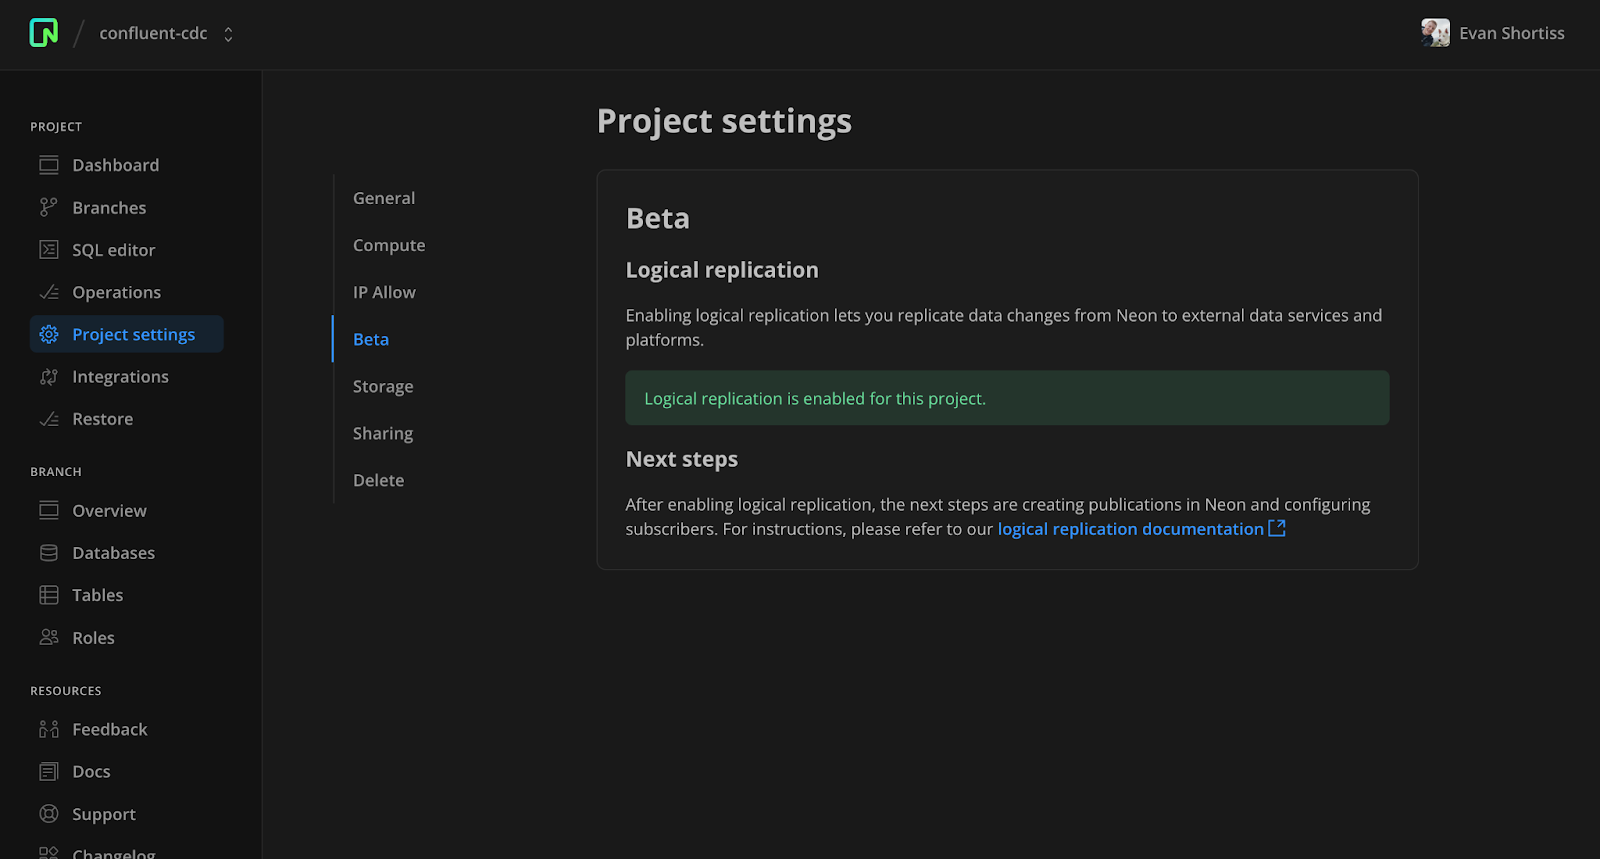
Task: View Operations page
Action: tap(116, 292)
